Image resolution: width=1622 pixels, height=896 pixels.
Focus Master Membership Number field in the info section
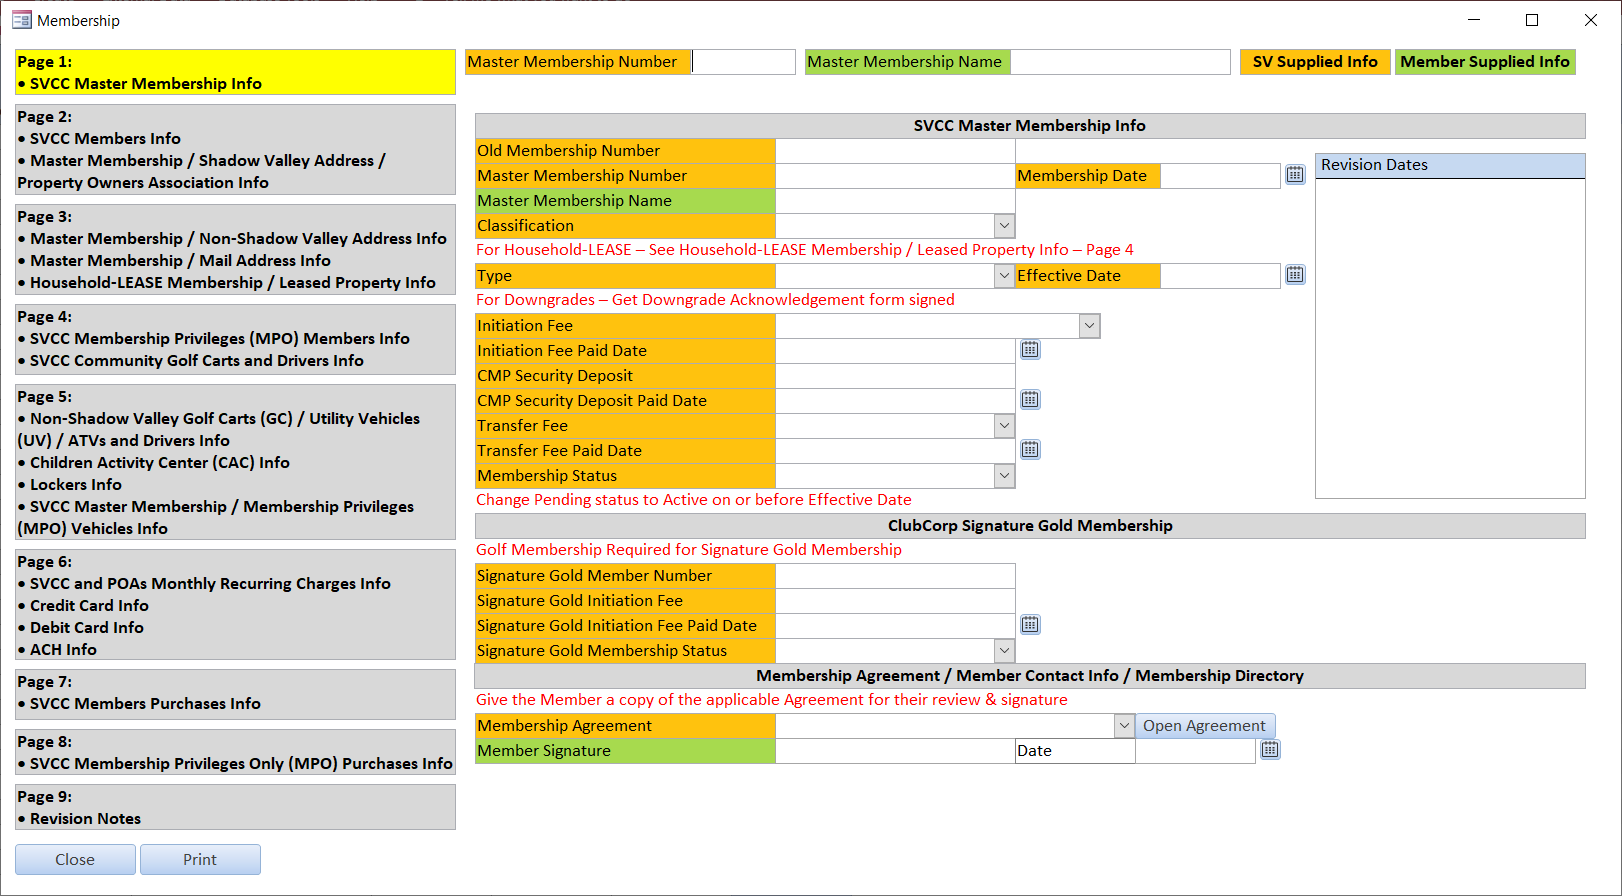tap(895, 176)
